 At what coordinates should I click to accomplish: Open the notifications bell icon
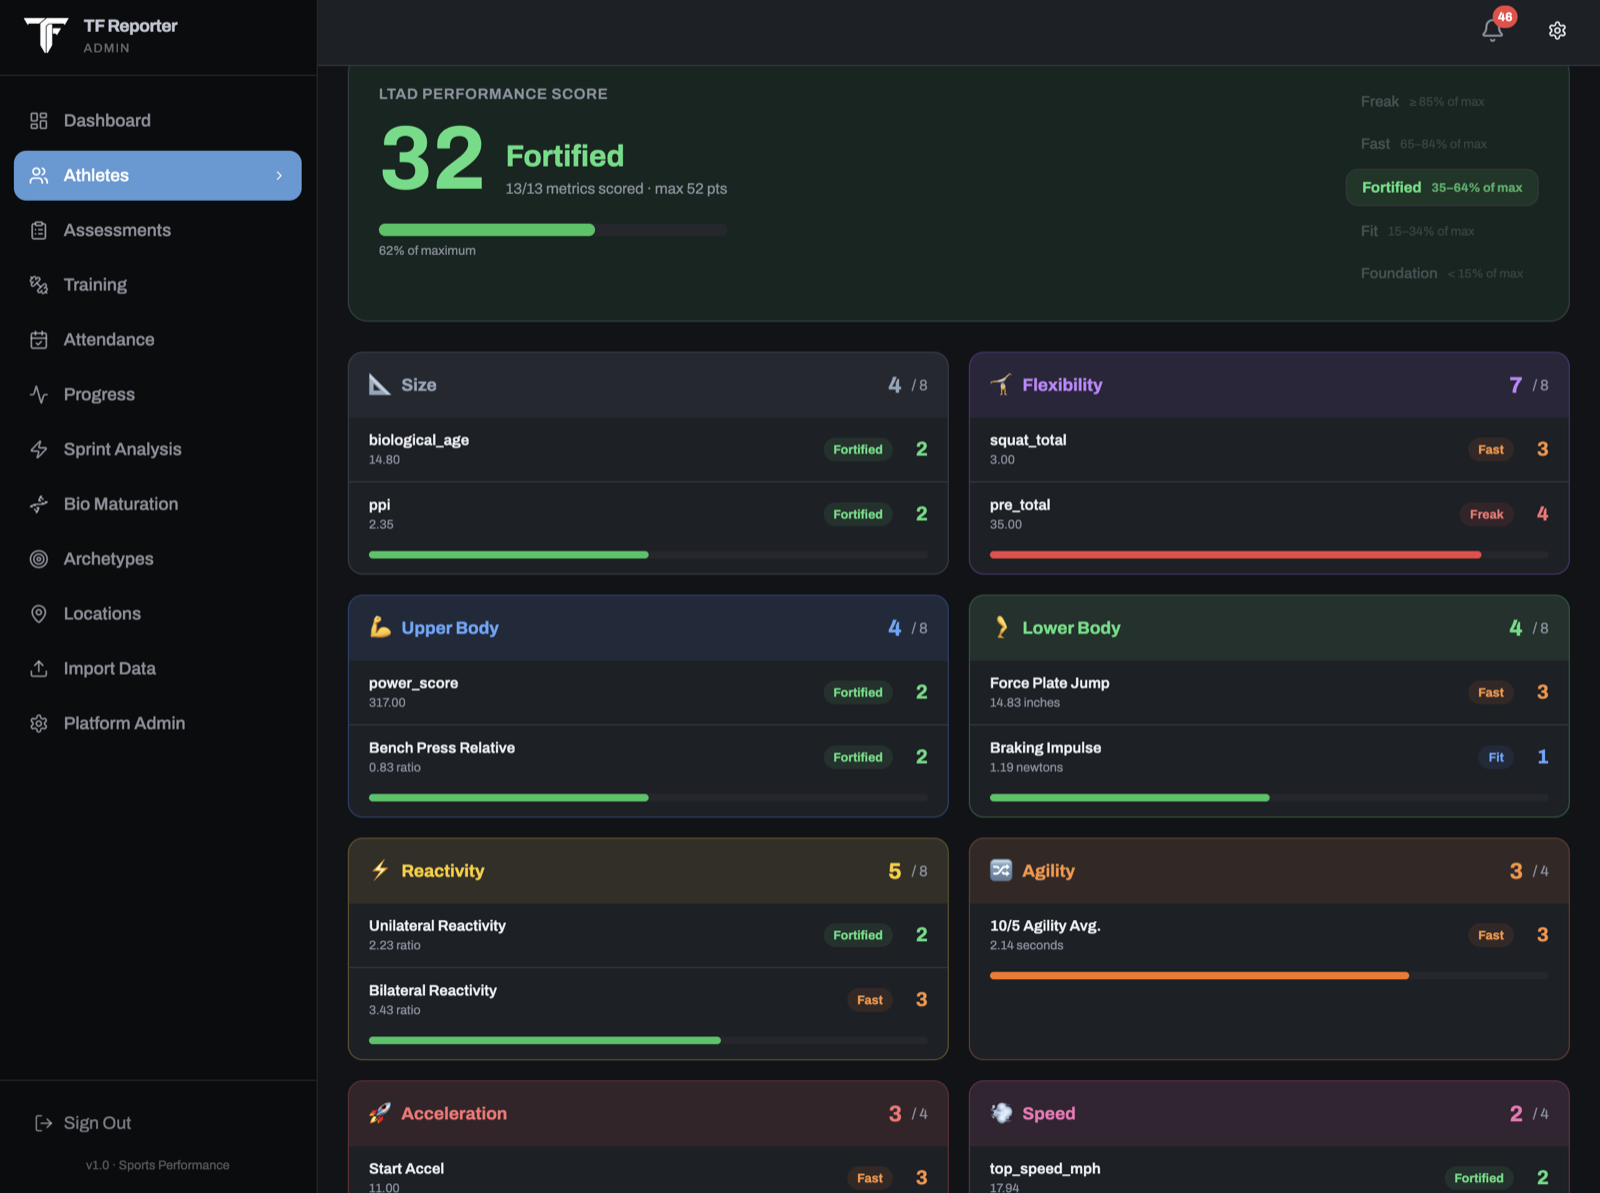pyautogui.click(x=1492, y=30)
